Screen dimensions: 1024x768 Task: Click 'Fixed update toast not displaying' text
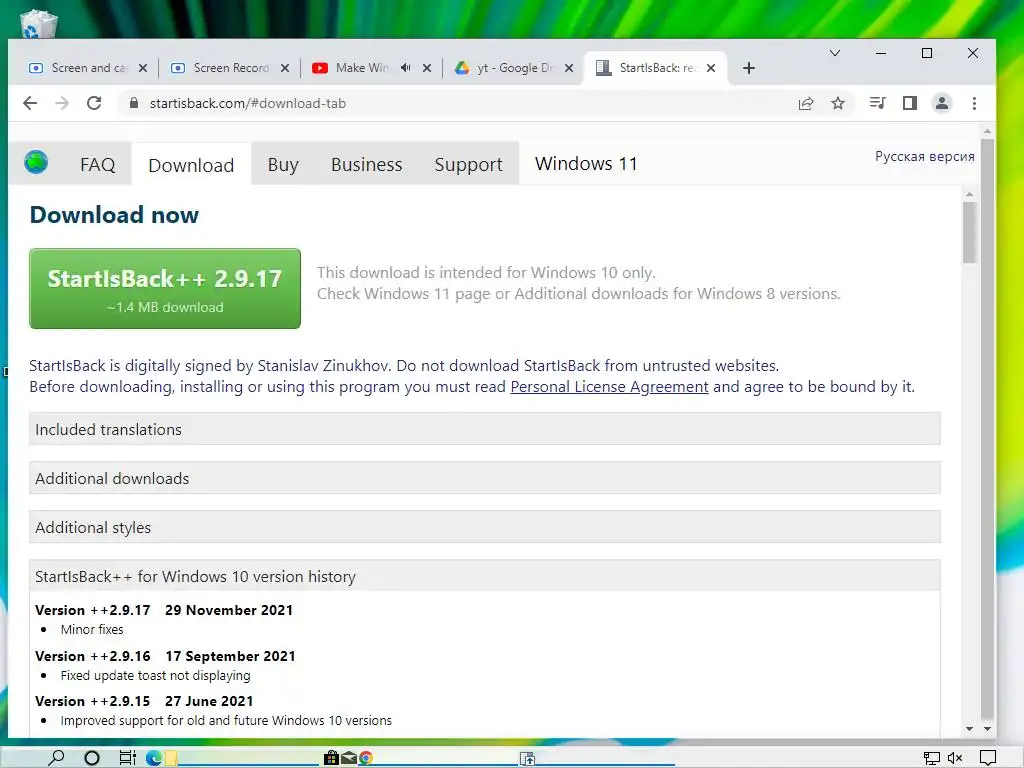coord(155,675)
